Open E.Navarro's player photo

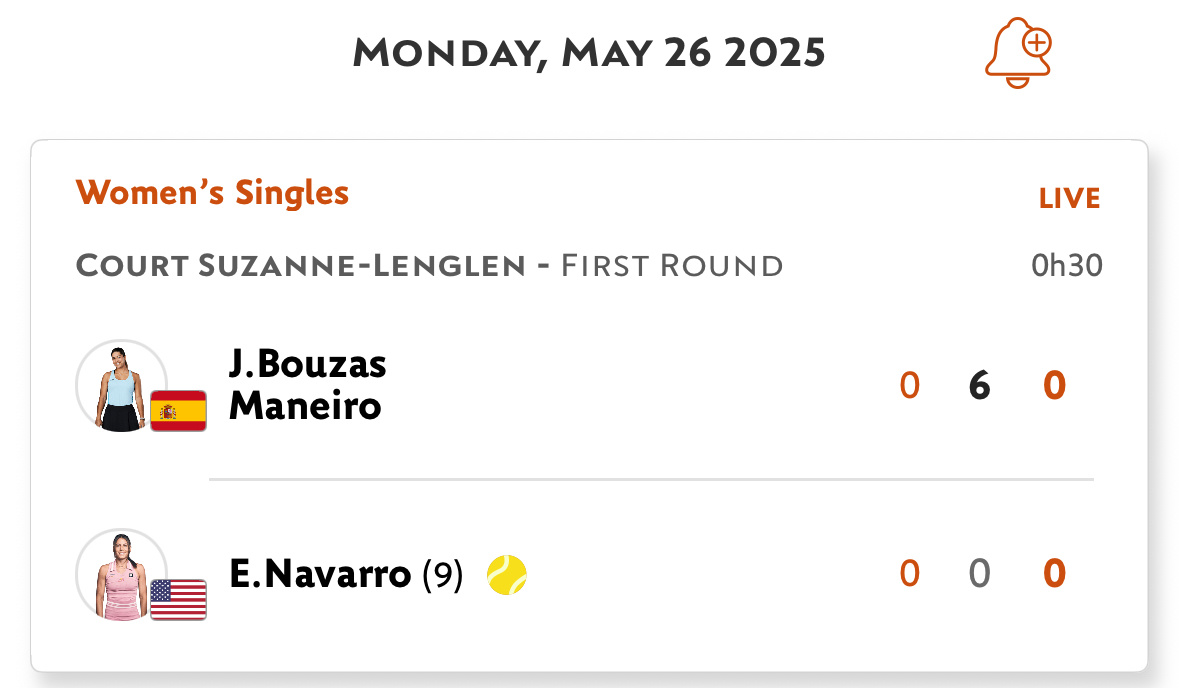(x=120, y=574)
